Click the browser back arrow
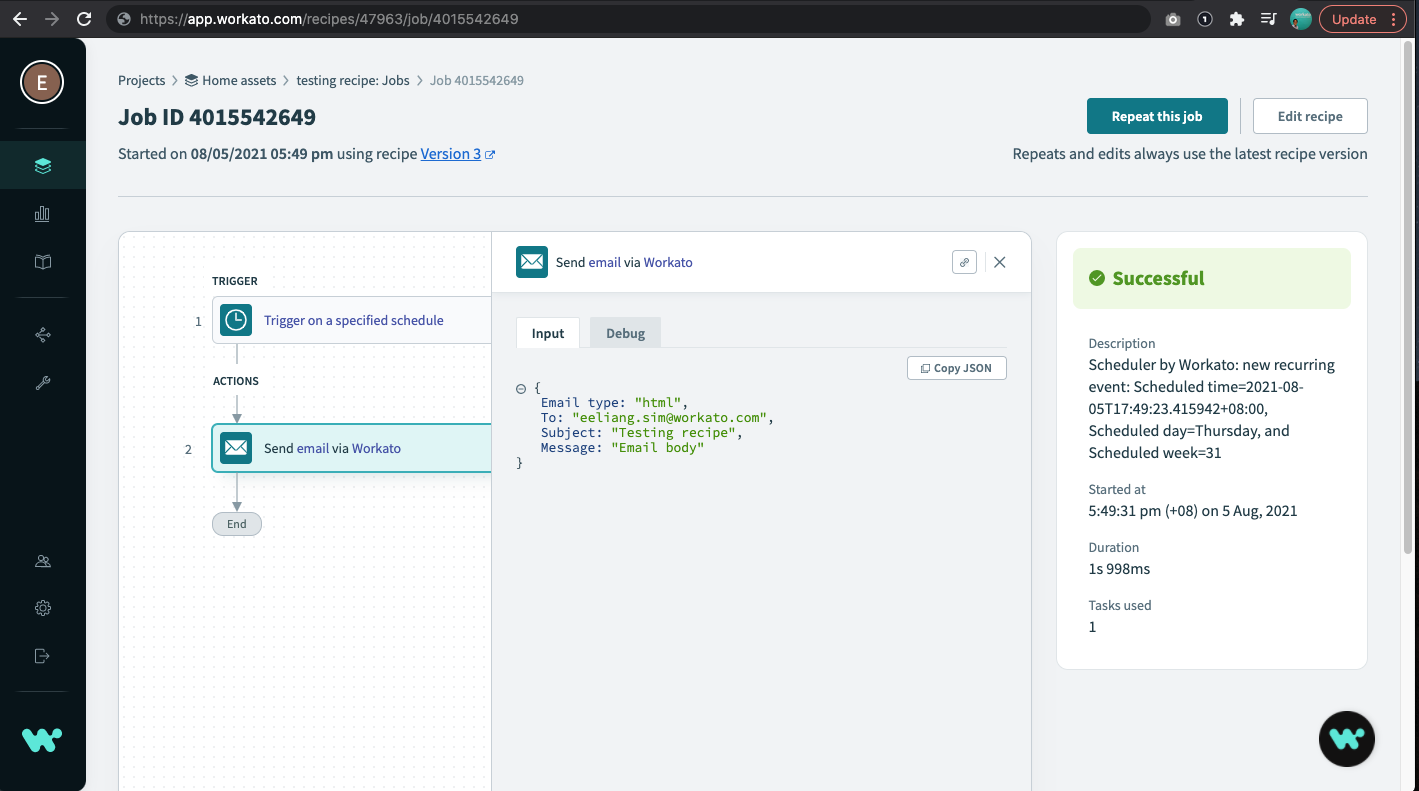Image resolution: width=1419 pixels, height=791 pixels. click(x=20, y=19)
